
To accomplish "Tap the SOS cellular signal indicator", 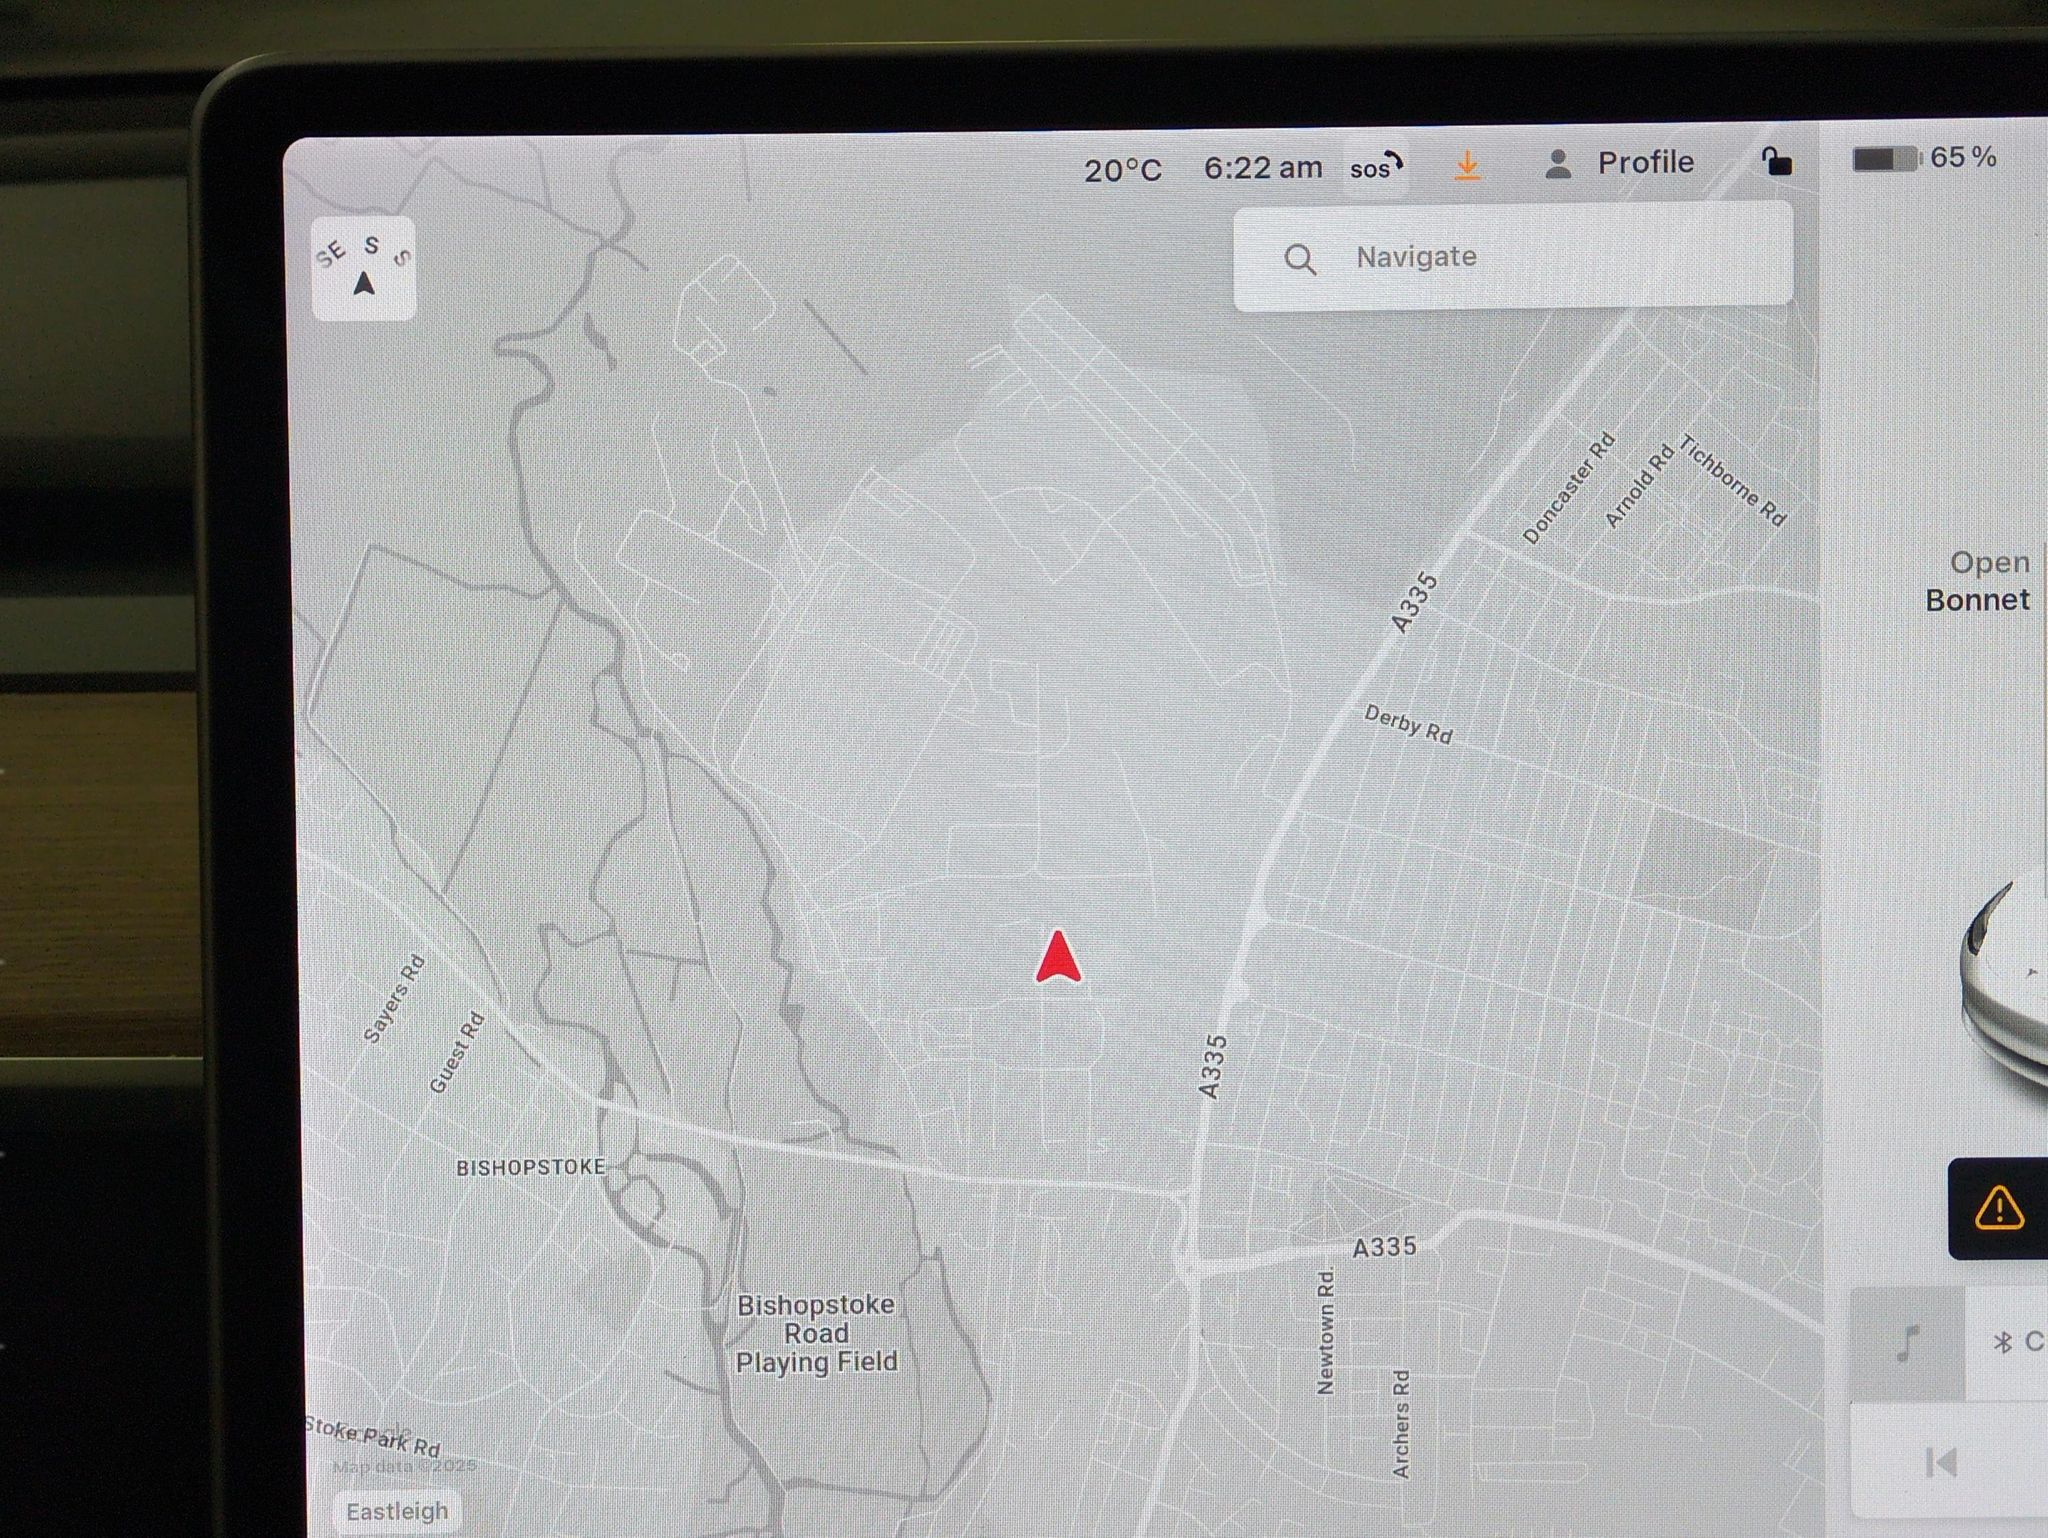I will (x=1377, y=167).
